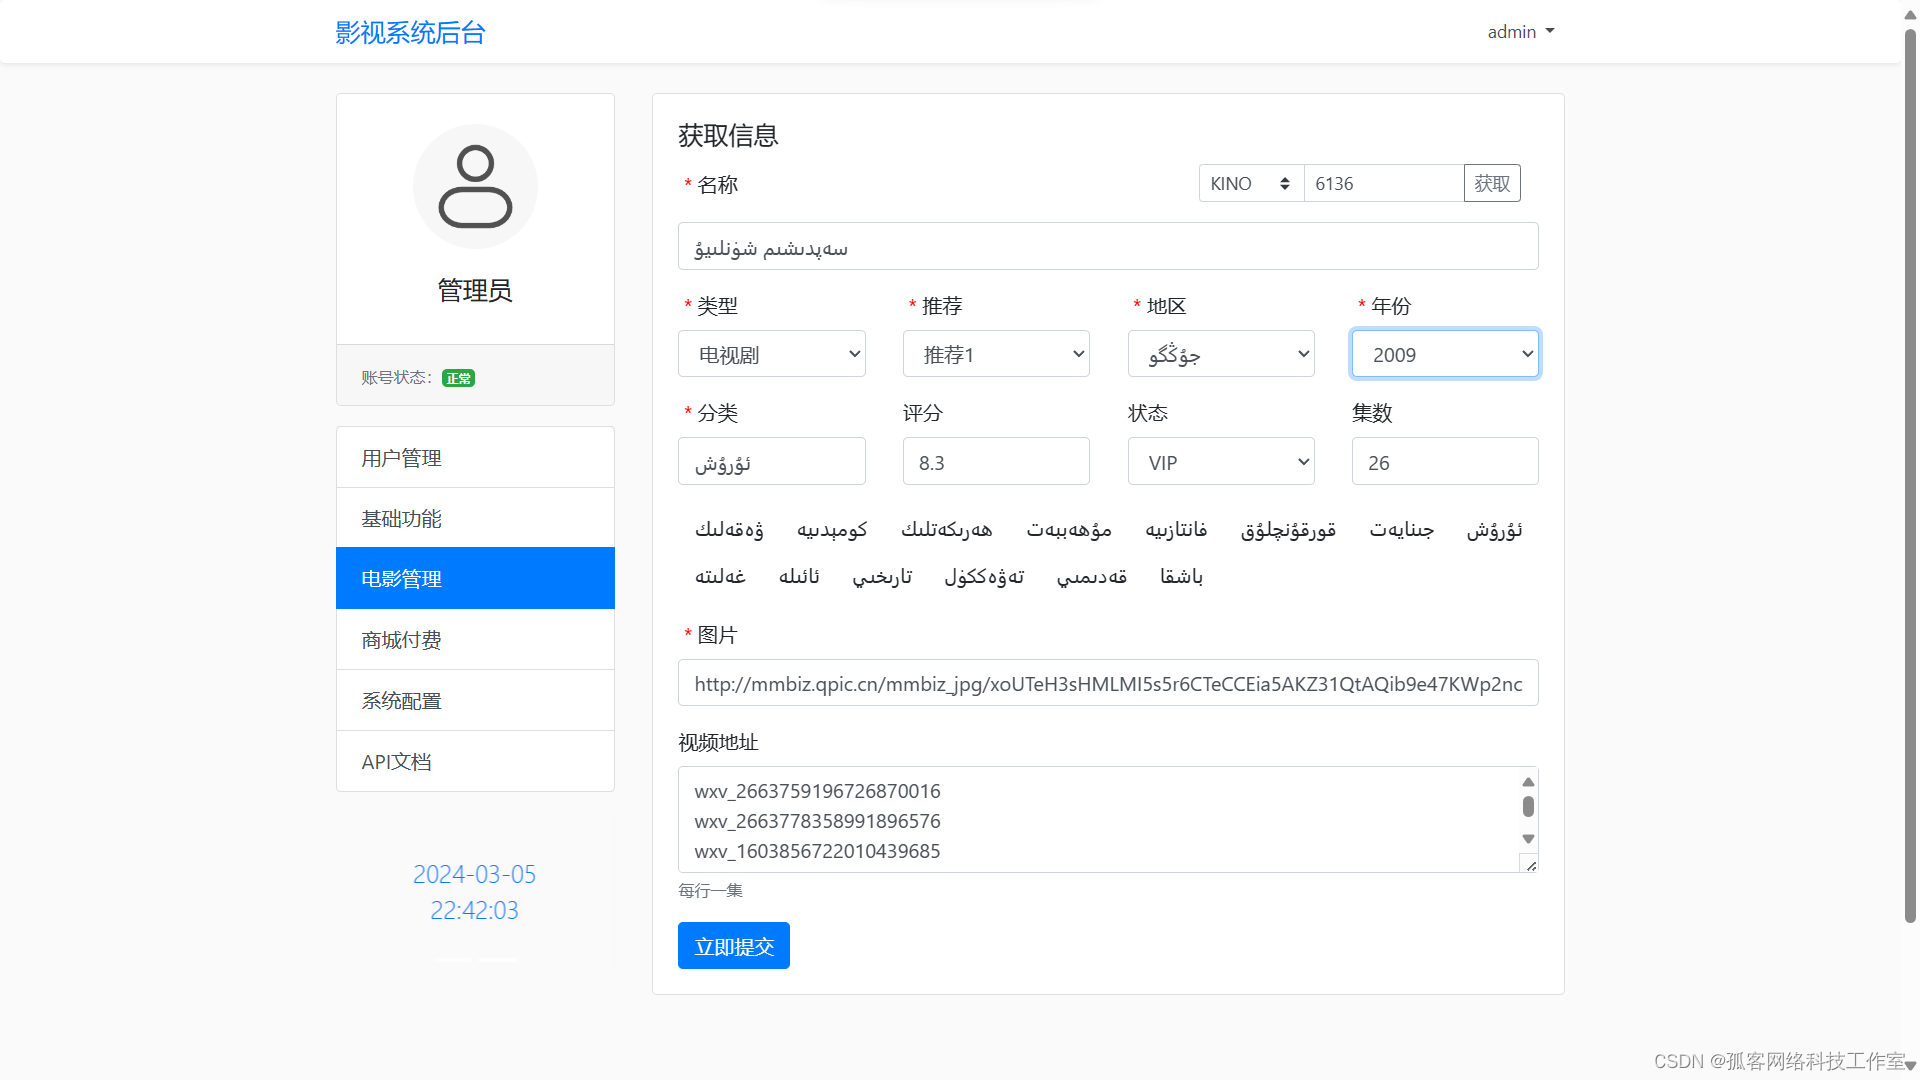
Task: Select the ھەرىكەتلىك genre tag
Action: click(947, 530)
